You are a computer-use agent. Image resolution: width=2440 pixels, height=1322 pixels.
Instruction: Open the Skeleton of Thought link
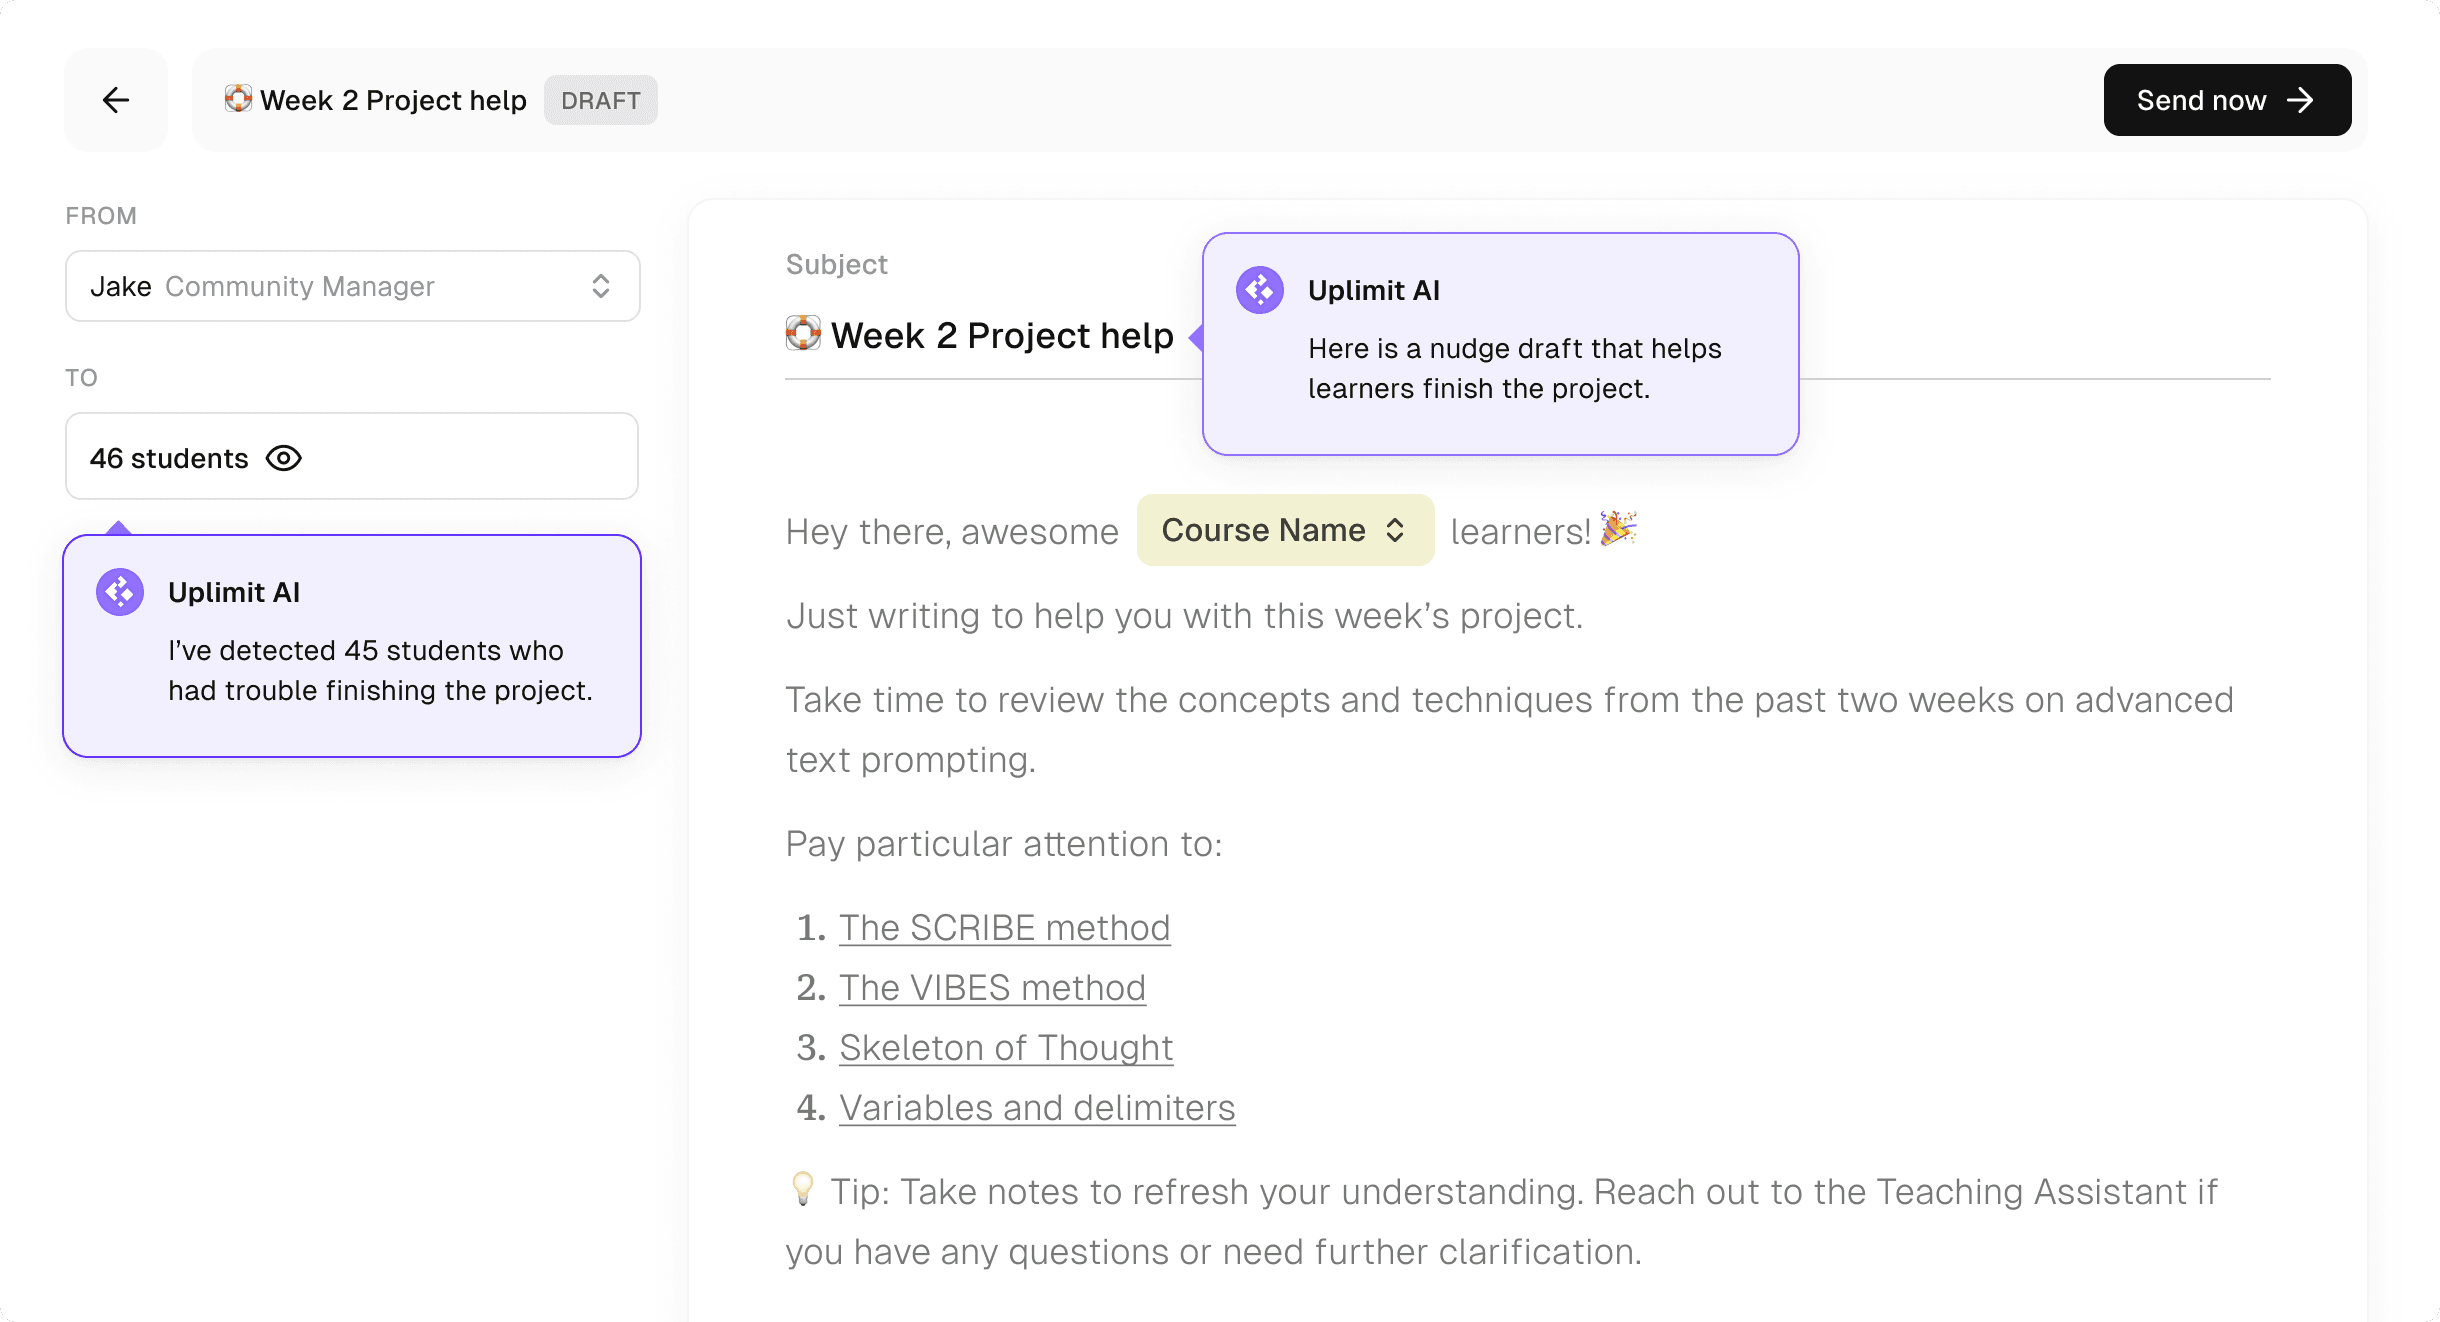[1005, 1047]
